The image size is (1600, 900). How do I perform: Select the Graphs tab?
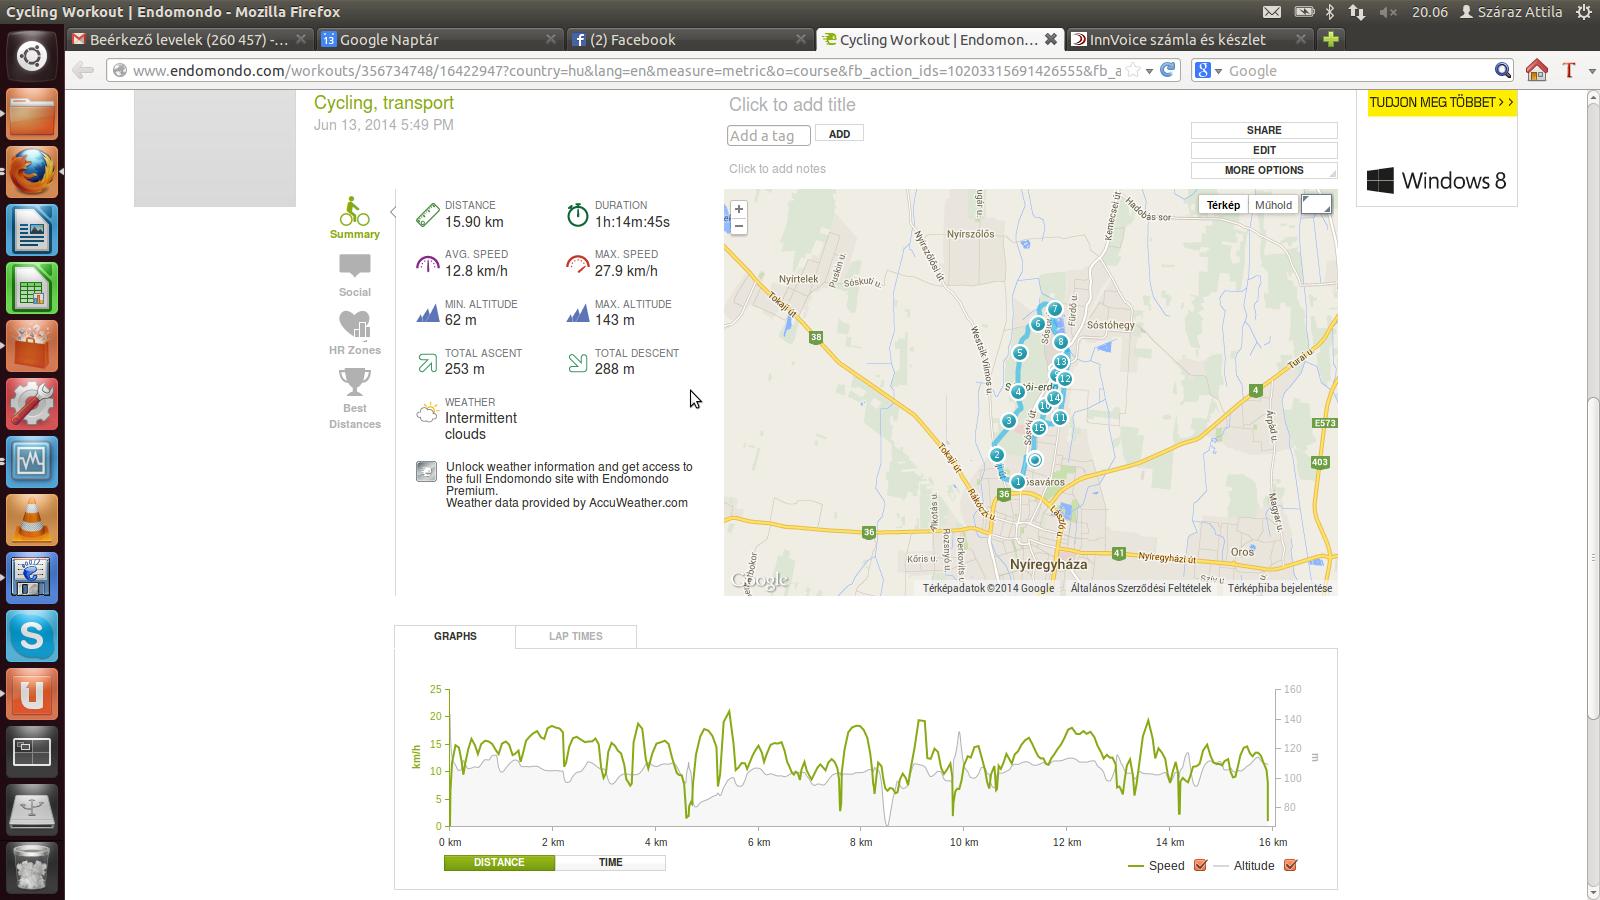click(x=455, y=636)
